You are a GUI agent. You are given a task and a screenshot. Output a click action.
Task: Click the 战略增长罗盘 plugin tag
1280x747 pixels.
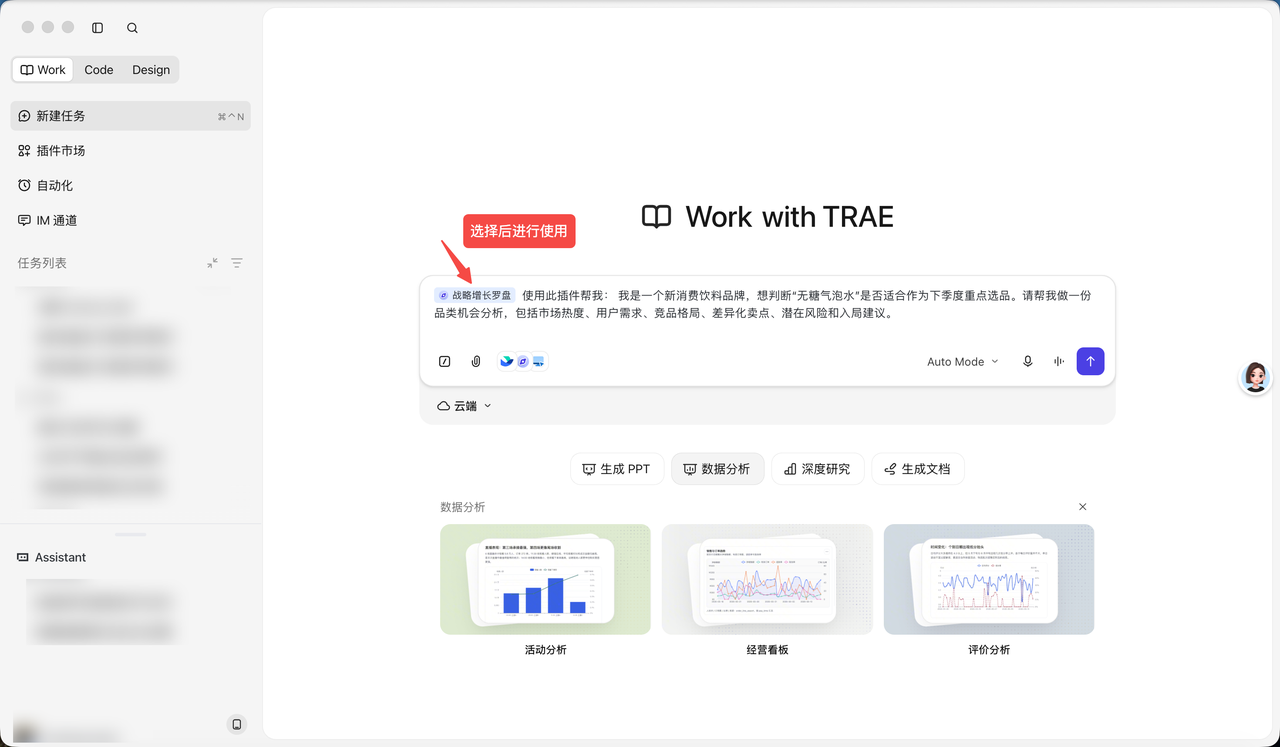click(475, 296)
